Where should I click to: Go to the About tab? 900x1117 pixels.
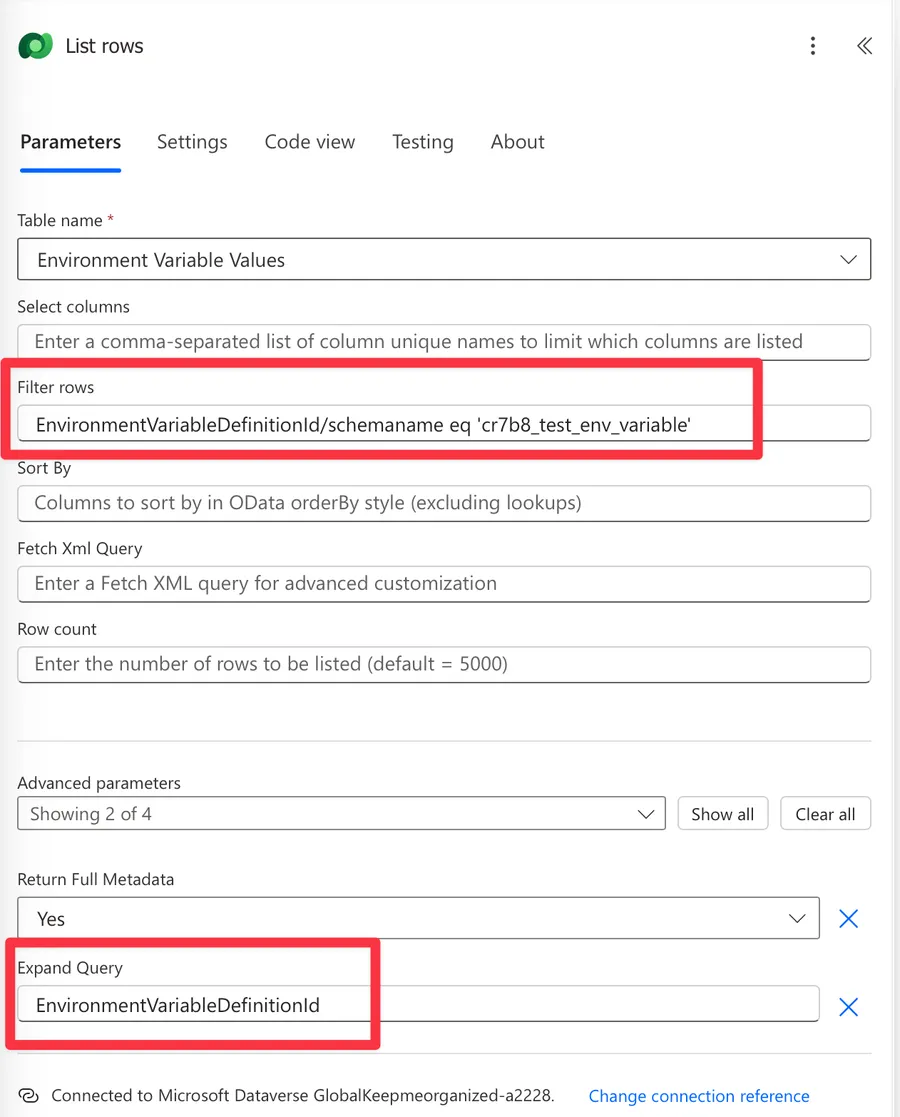(517, 142)
